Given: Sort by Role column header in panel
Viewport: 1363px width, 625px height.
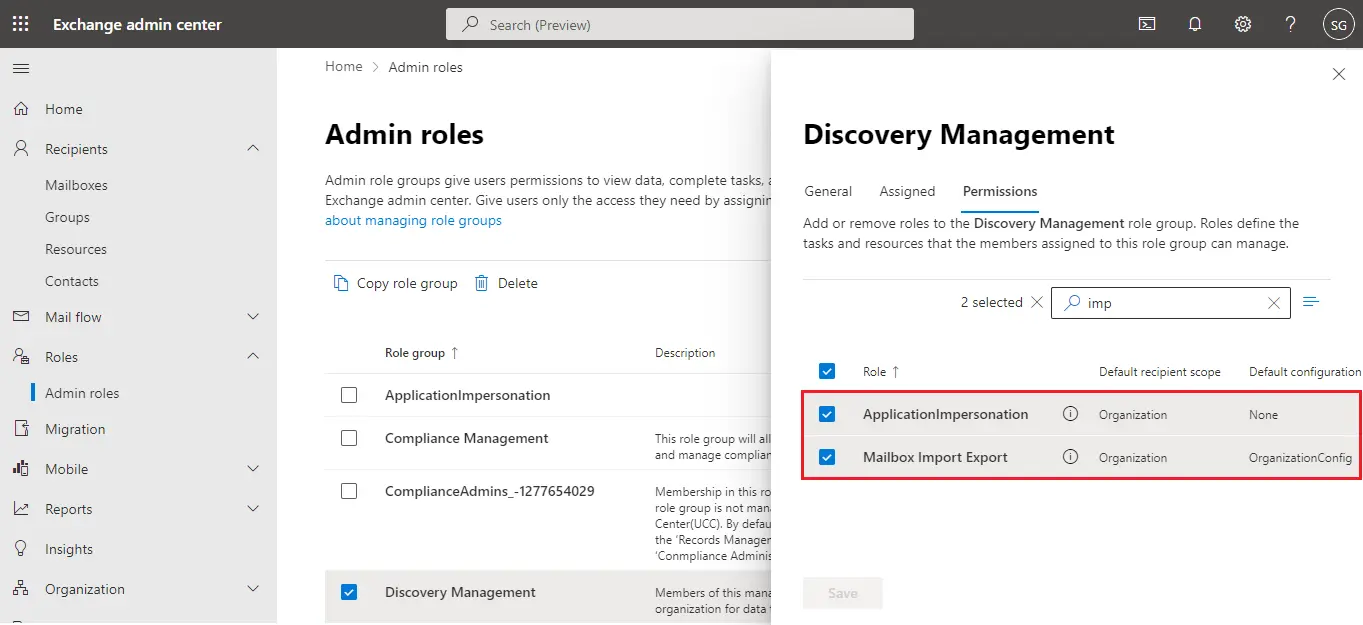Looking at the screenshot, I should (x=881, y=371).
